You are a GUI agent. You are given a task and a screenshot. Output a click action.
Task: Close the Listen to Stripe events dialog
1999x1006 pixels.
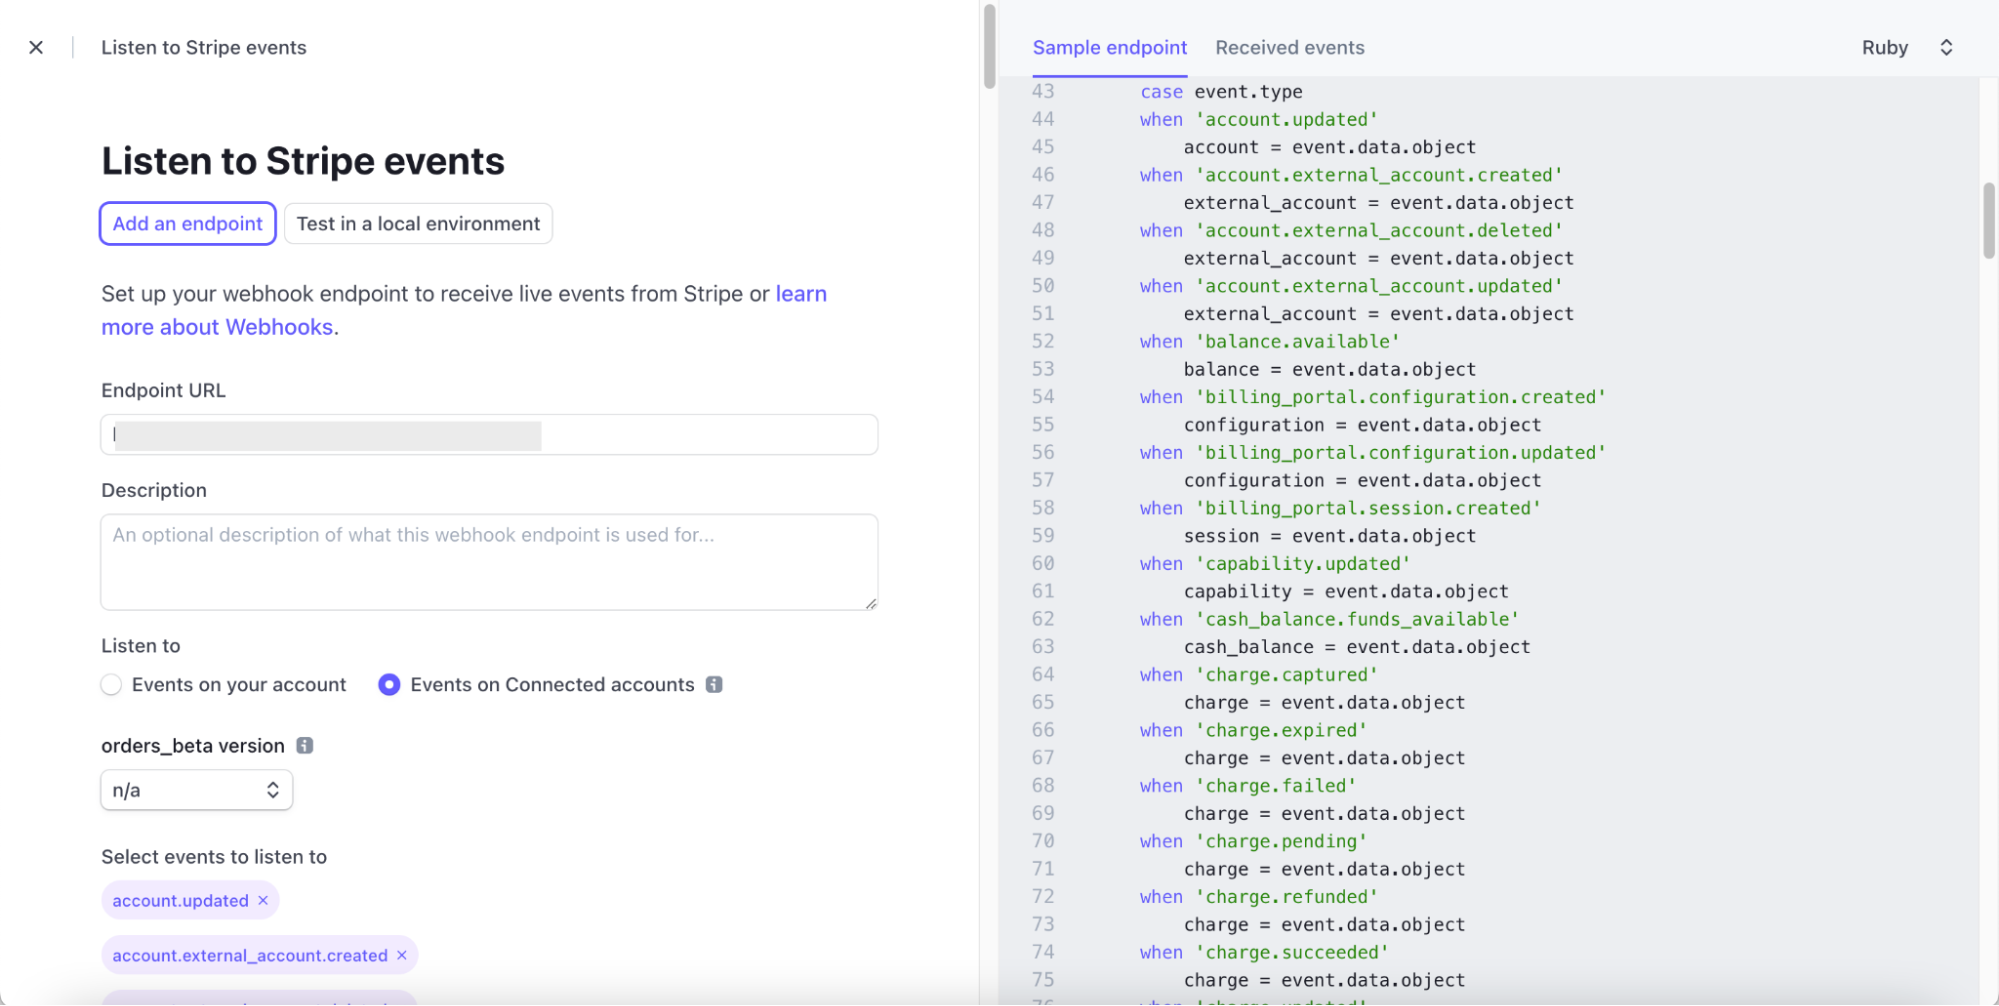point(36,47)
